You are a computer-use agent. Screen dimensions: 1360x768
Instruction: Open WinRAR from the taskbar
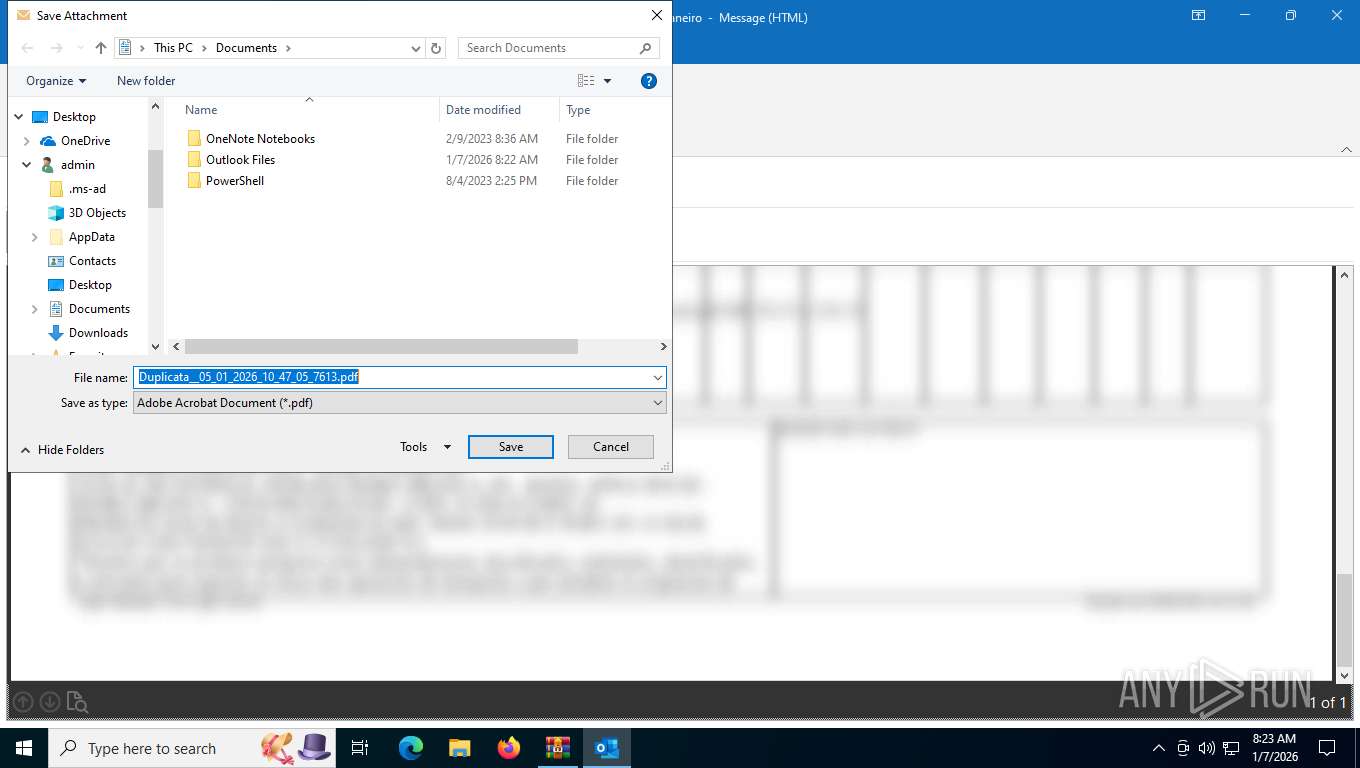(x=557, y=748)
